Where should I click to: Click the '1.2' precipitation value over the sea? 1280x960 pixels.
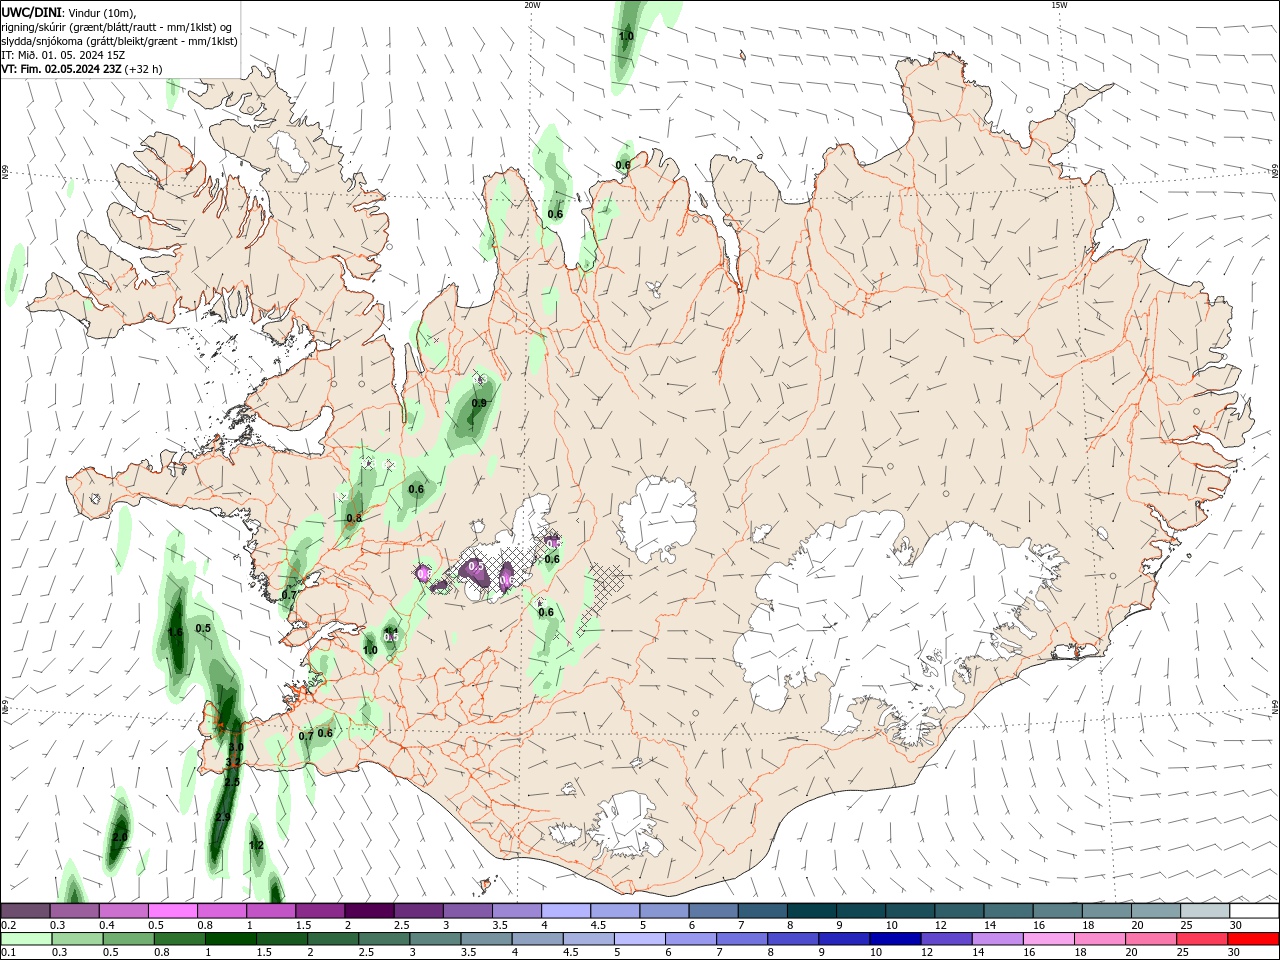256,845
